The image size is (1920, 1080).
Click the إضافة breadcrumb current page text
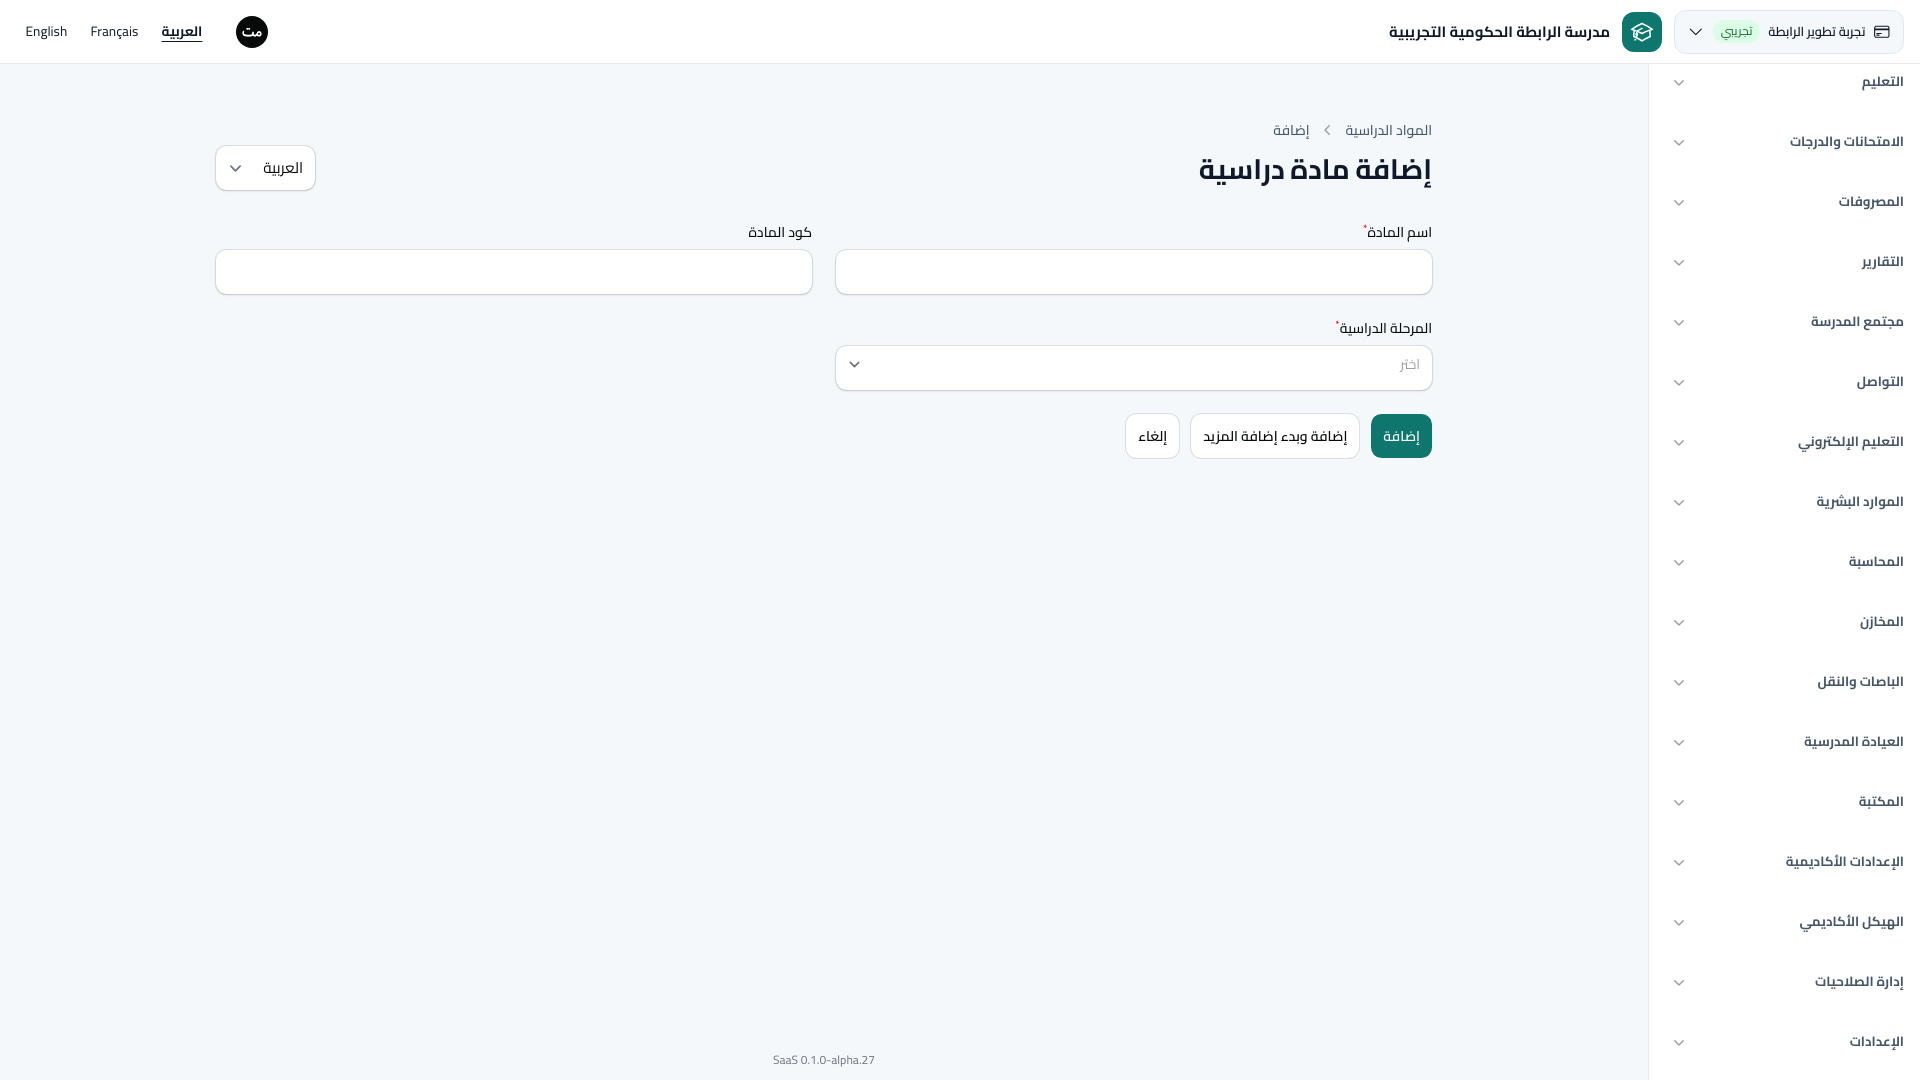click(x=1291, y=130)
